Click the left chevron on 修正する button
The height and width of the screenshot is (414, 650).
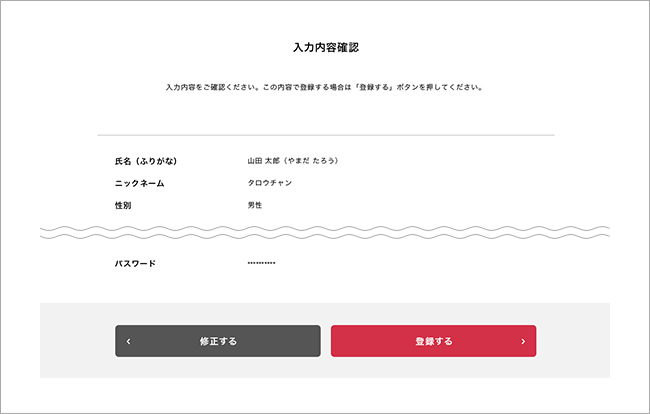(128, 341)
